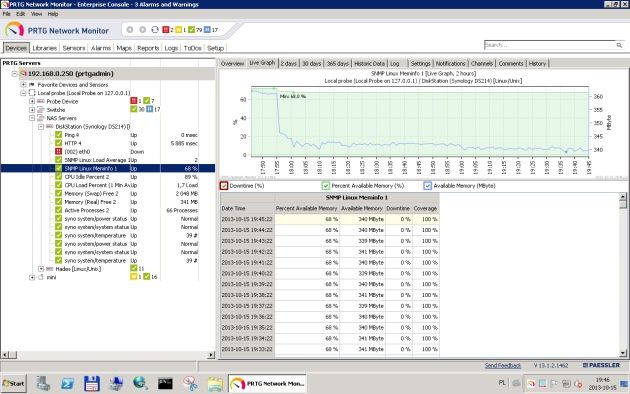The image size is (630, 394).
Task: Open the File menu
Action: (6, 14)
